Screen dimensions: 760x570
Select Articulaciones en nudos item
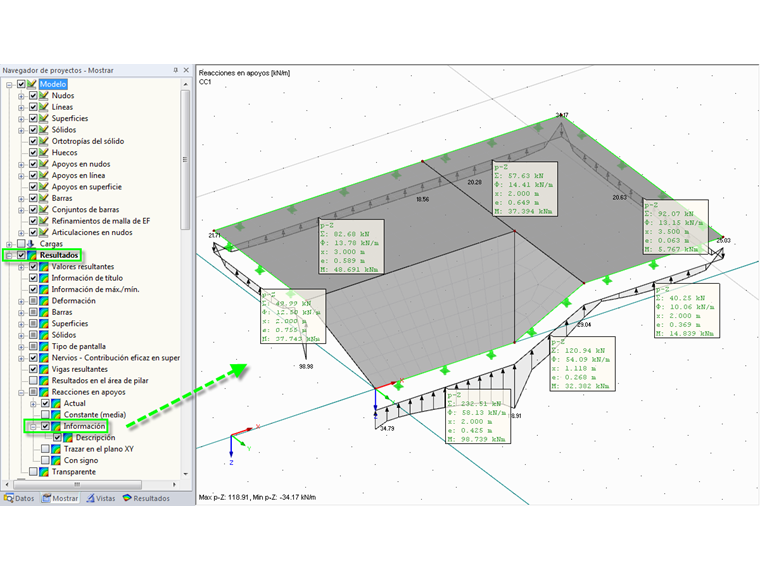[x=92, y=232]
